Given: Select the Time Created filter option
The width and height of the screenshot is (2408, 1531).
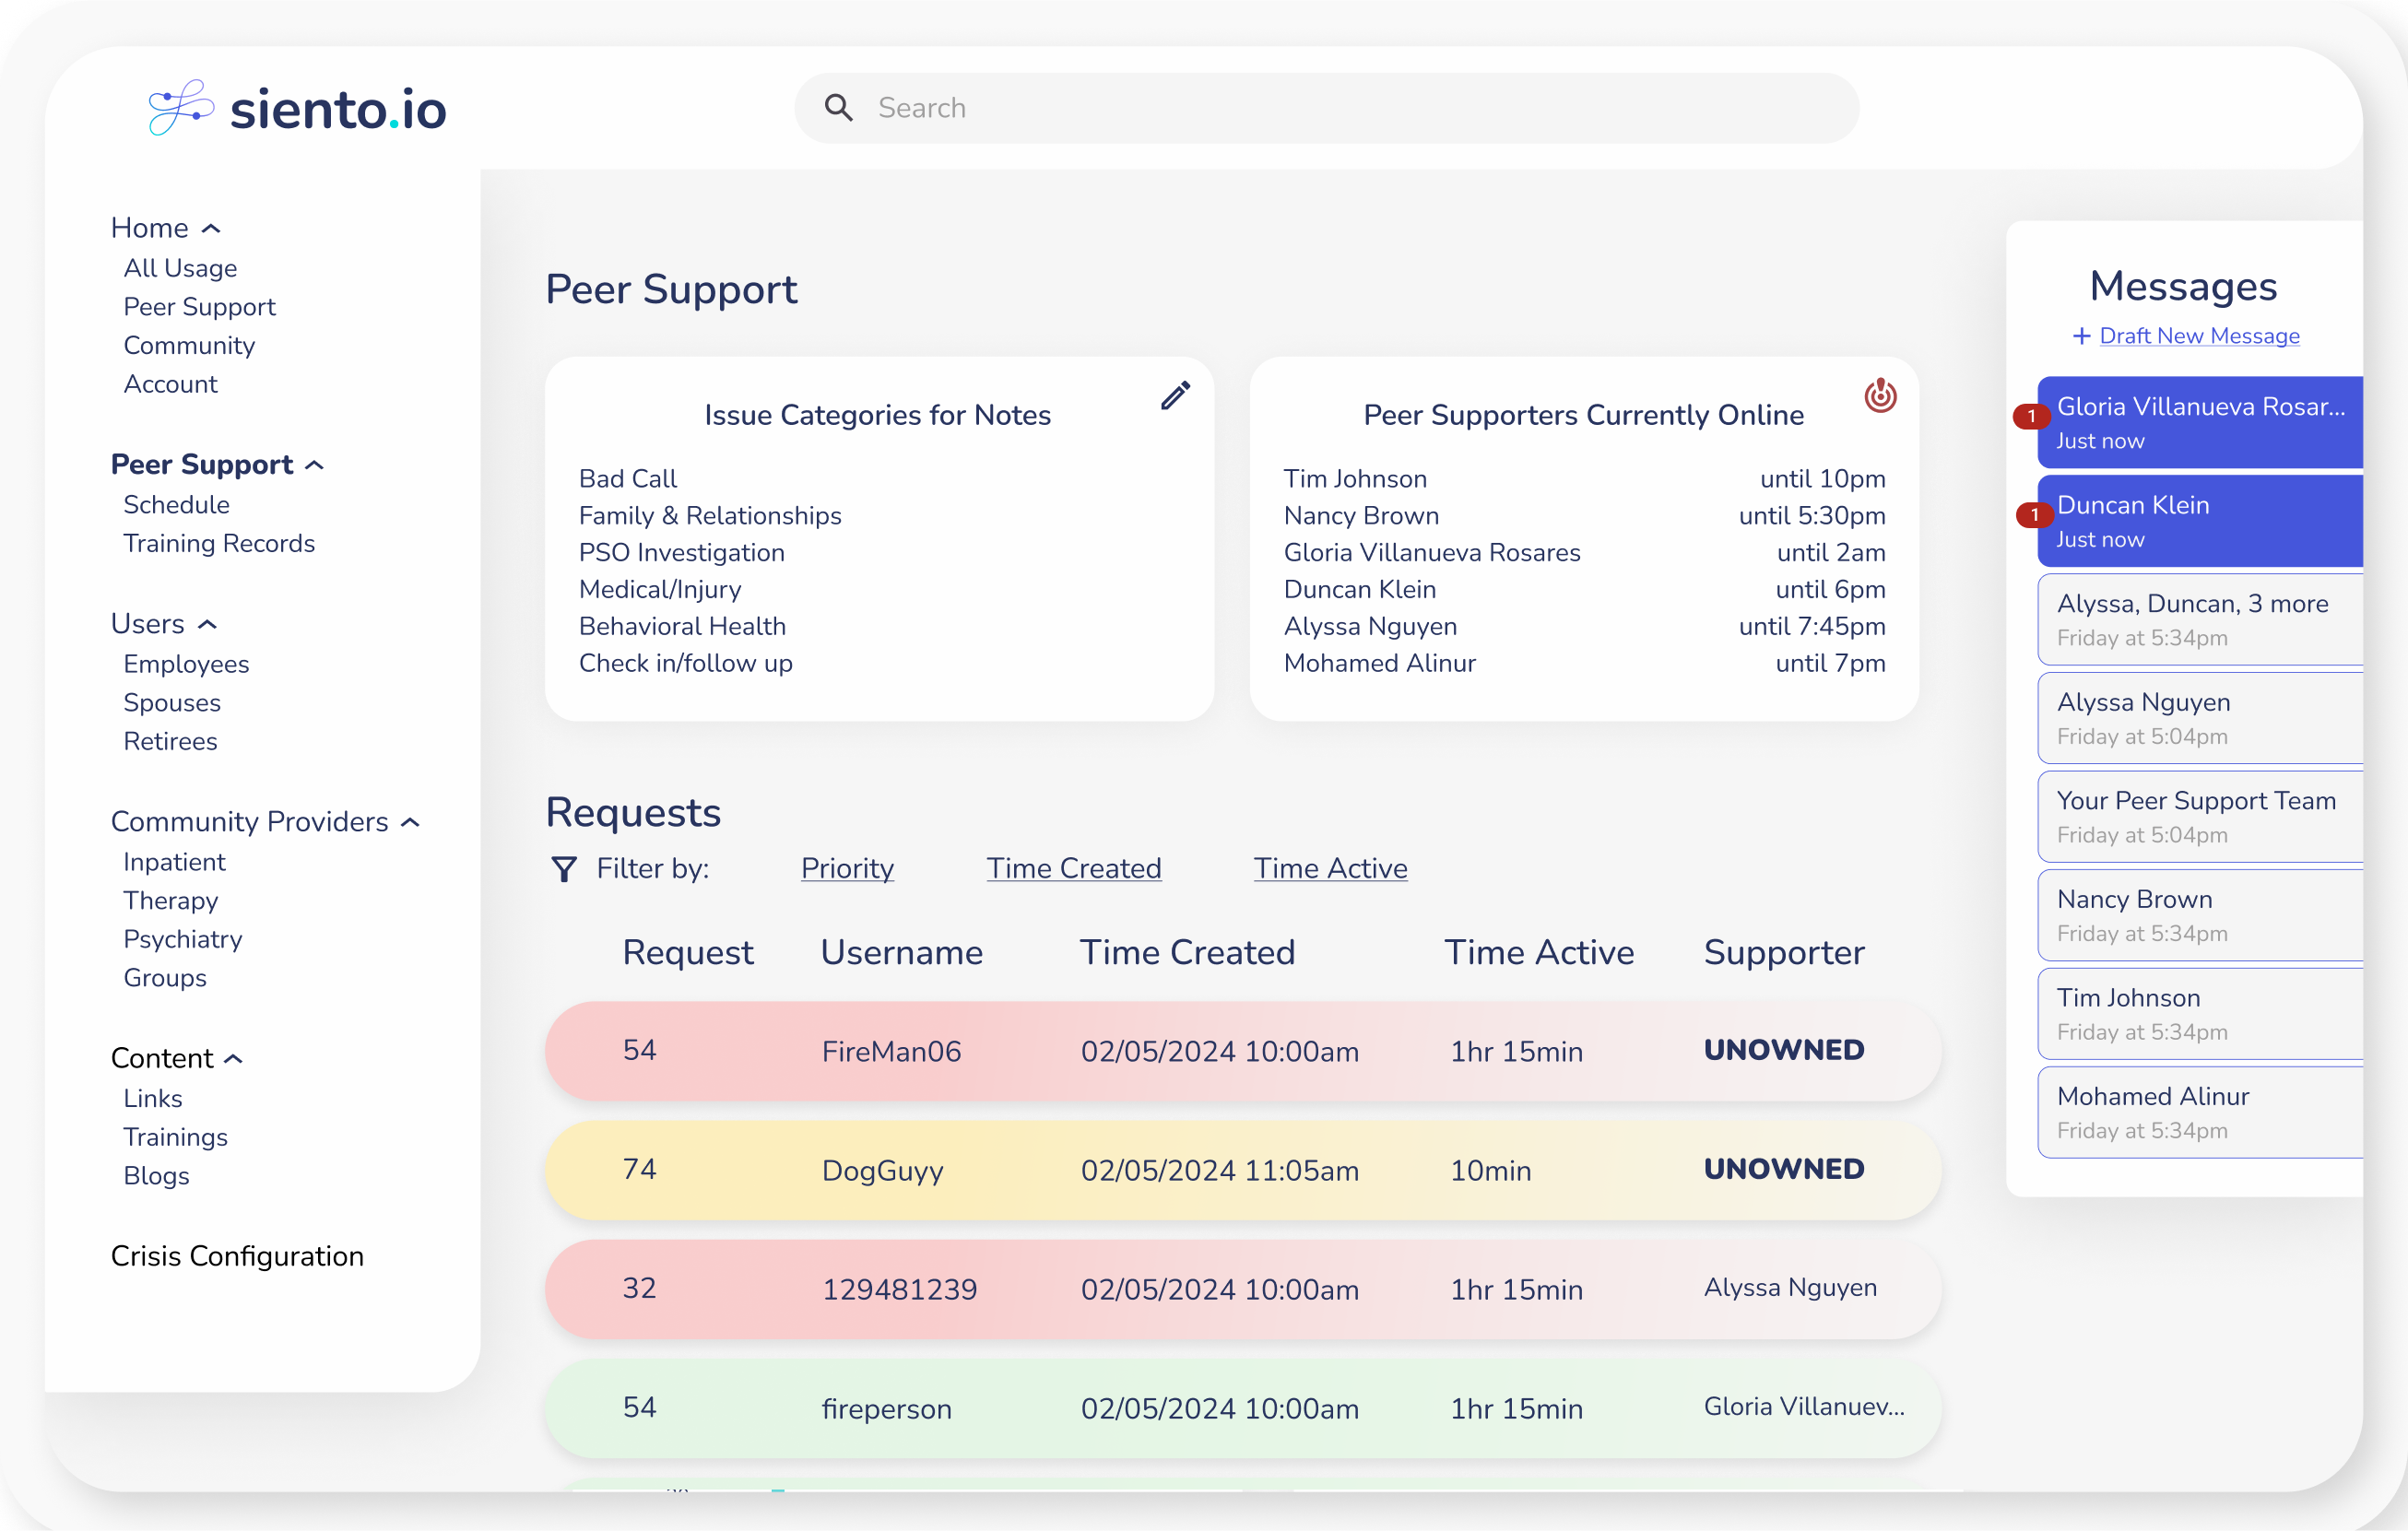Looking at the screenshot, I should [1072, 867].
